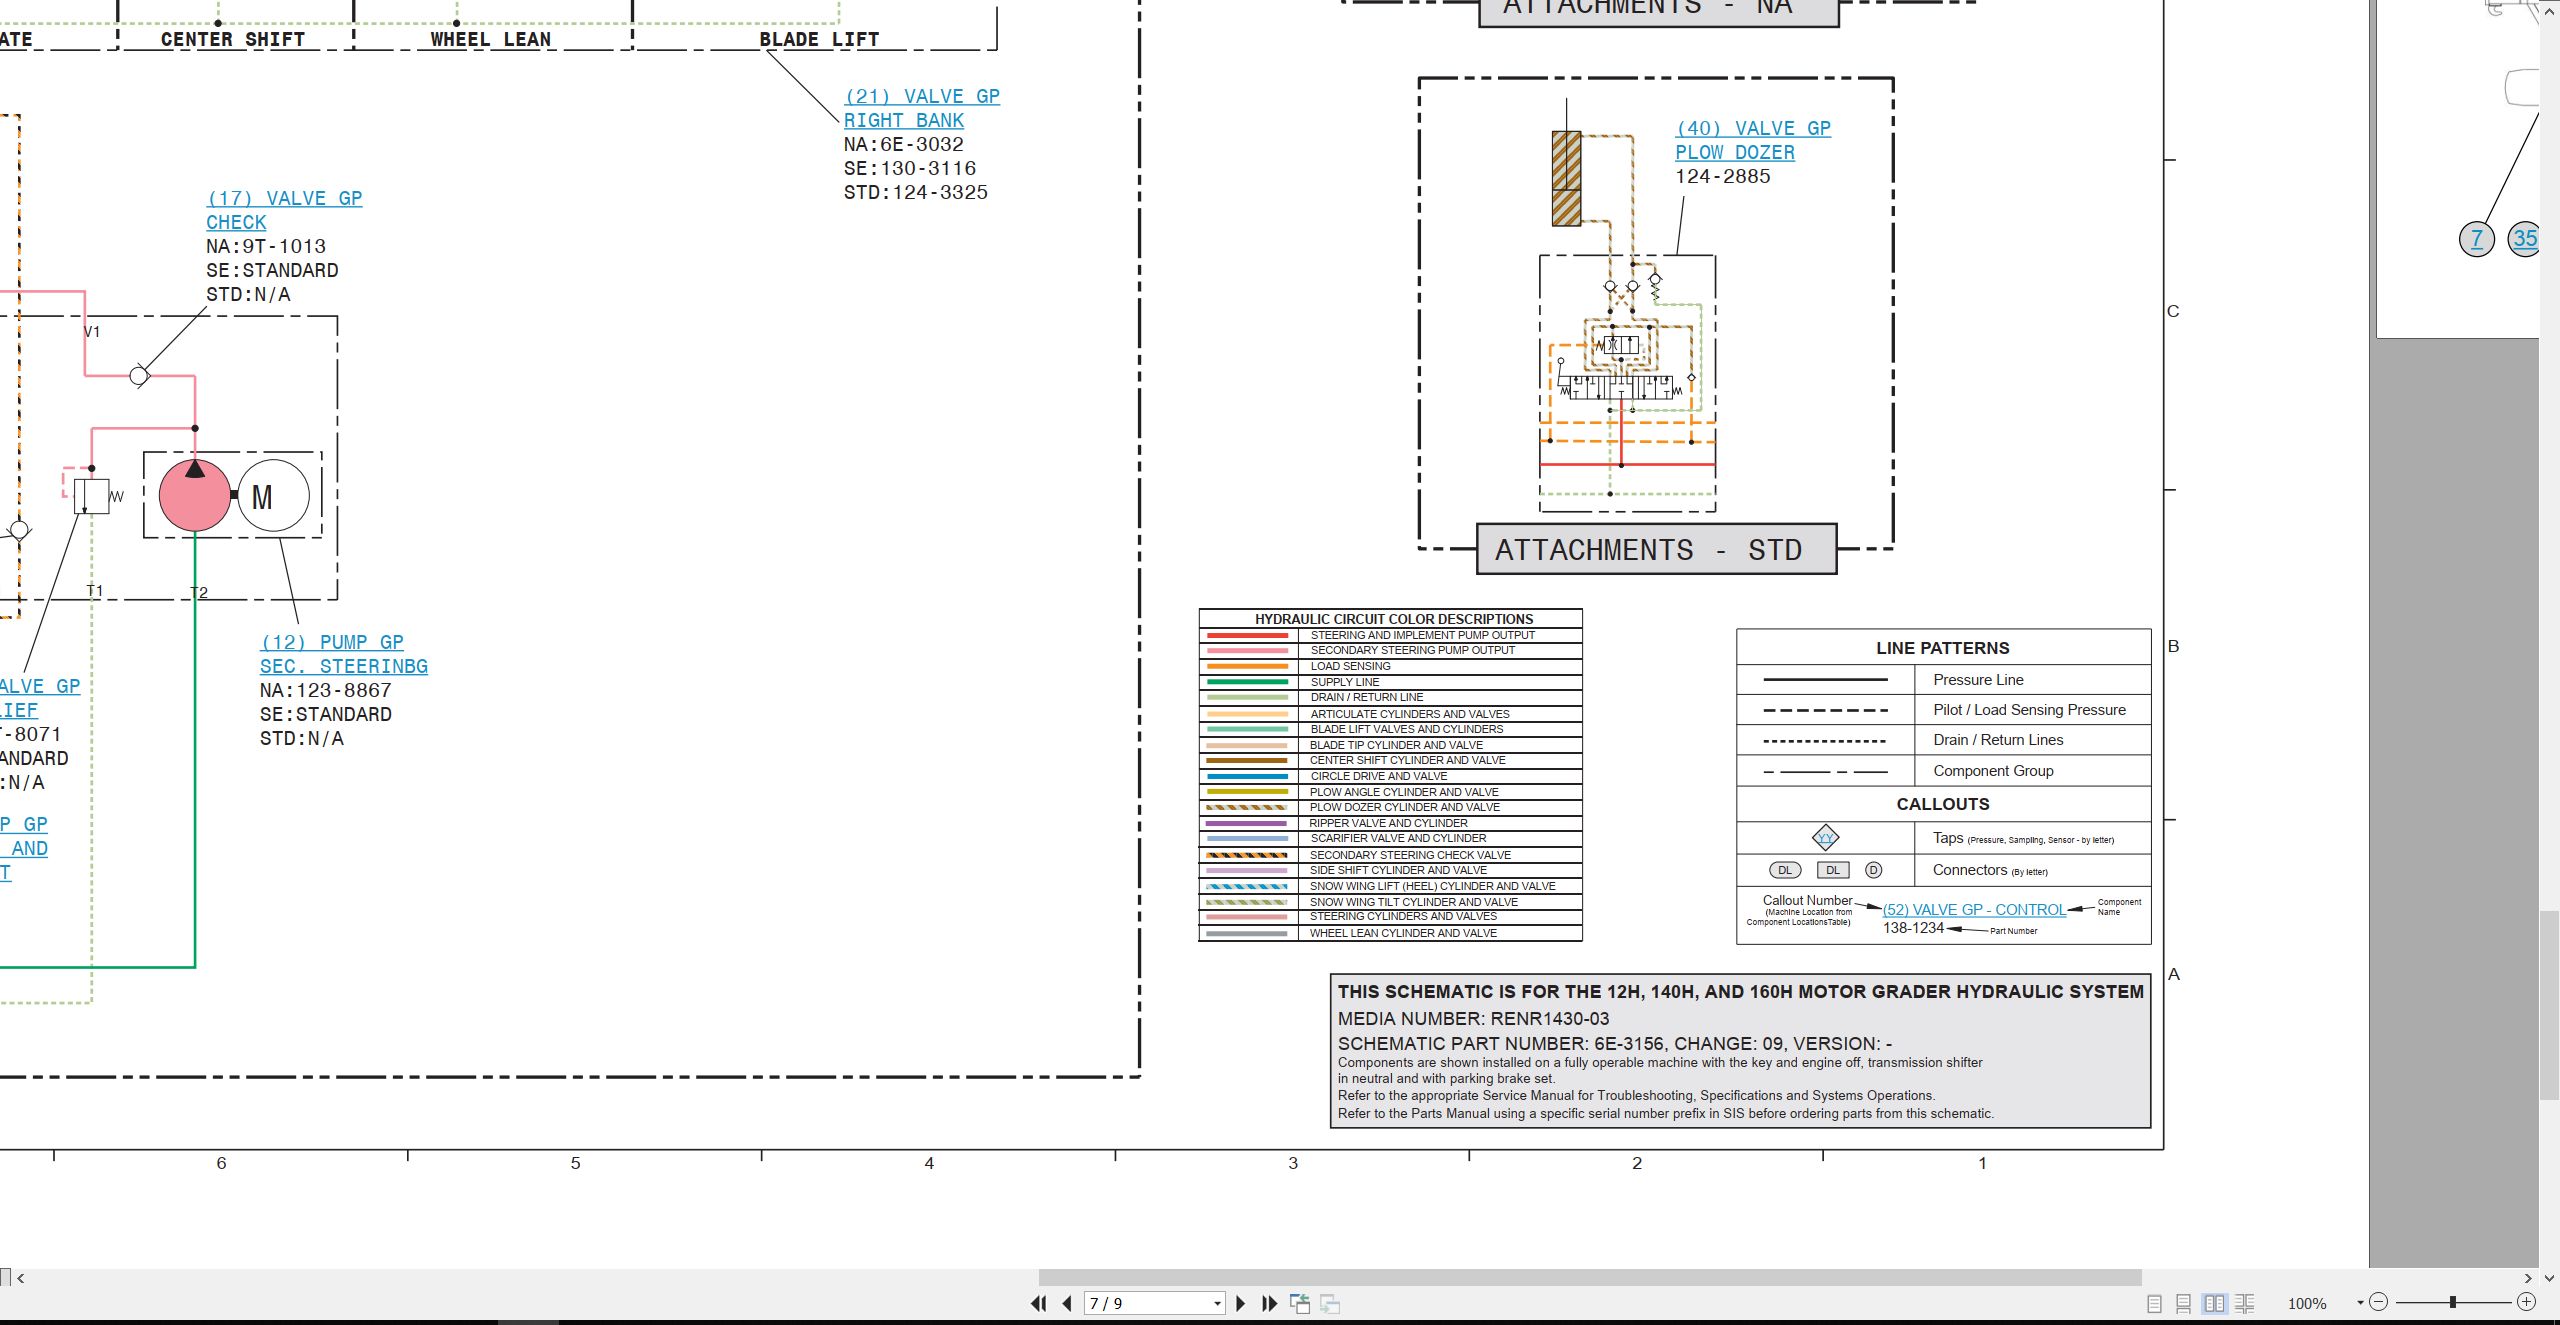Click the MEDIA NUMBER: RENR1430-03 text
2560x1325 pixels.
click(x=1473, y=1018)
